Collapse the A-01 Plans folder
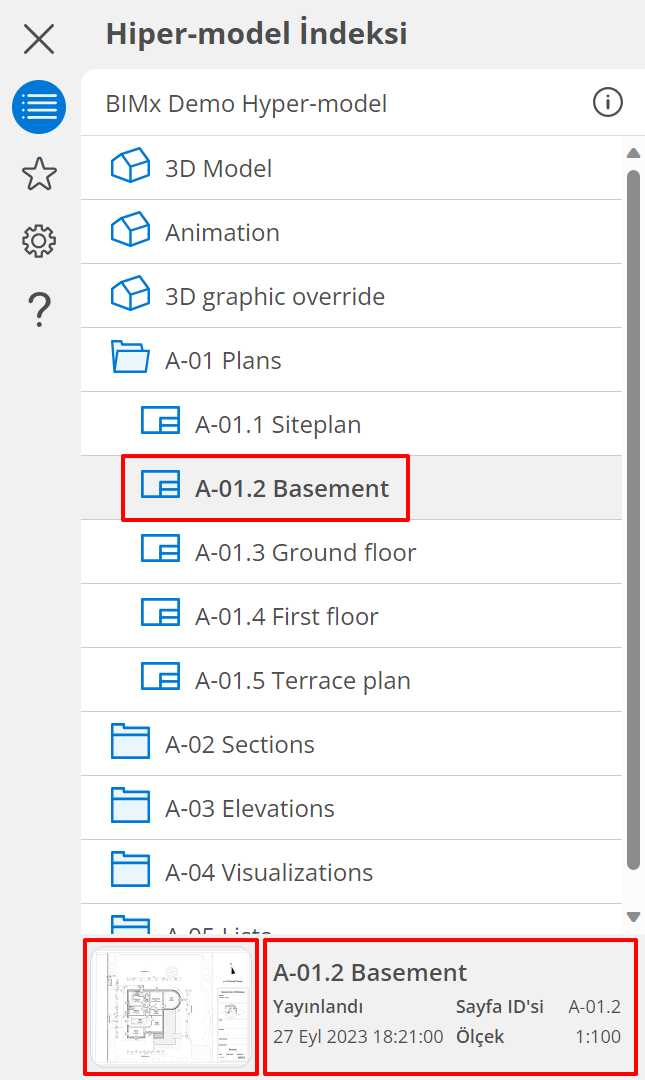 point(130,360)
